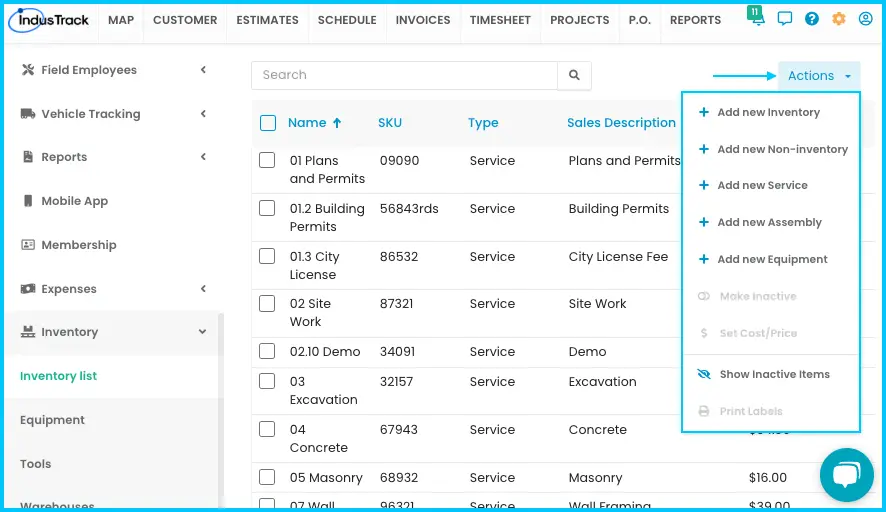Open the PROJECTS top navigation tab
Screen dimensions: 886x512
point(580,20)
